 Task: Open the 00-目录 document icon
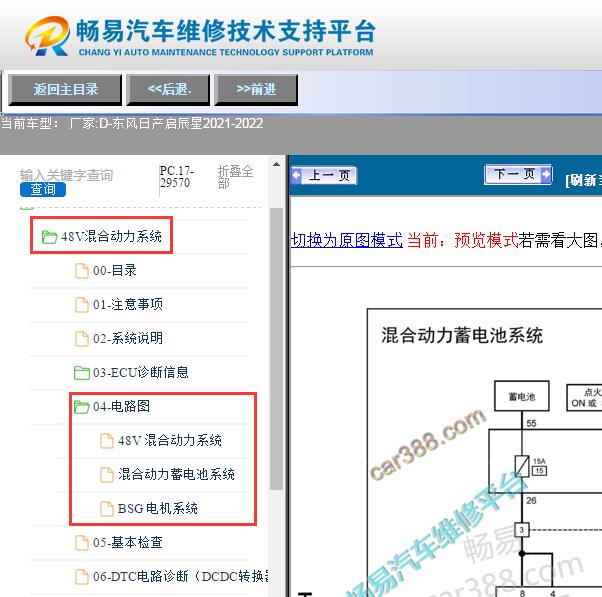(x=81, y=271)
